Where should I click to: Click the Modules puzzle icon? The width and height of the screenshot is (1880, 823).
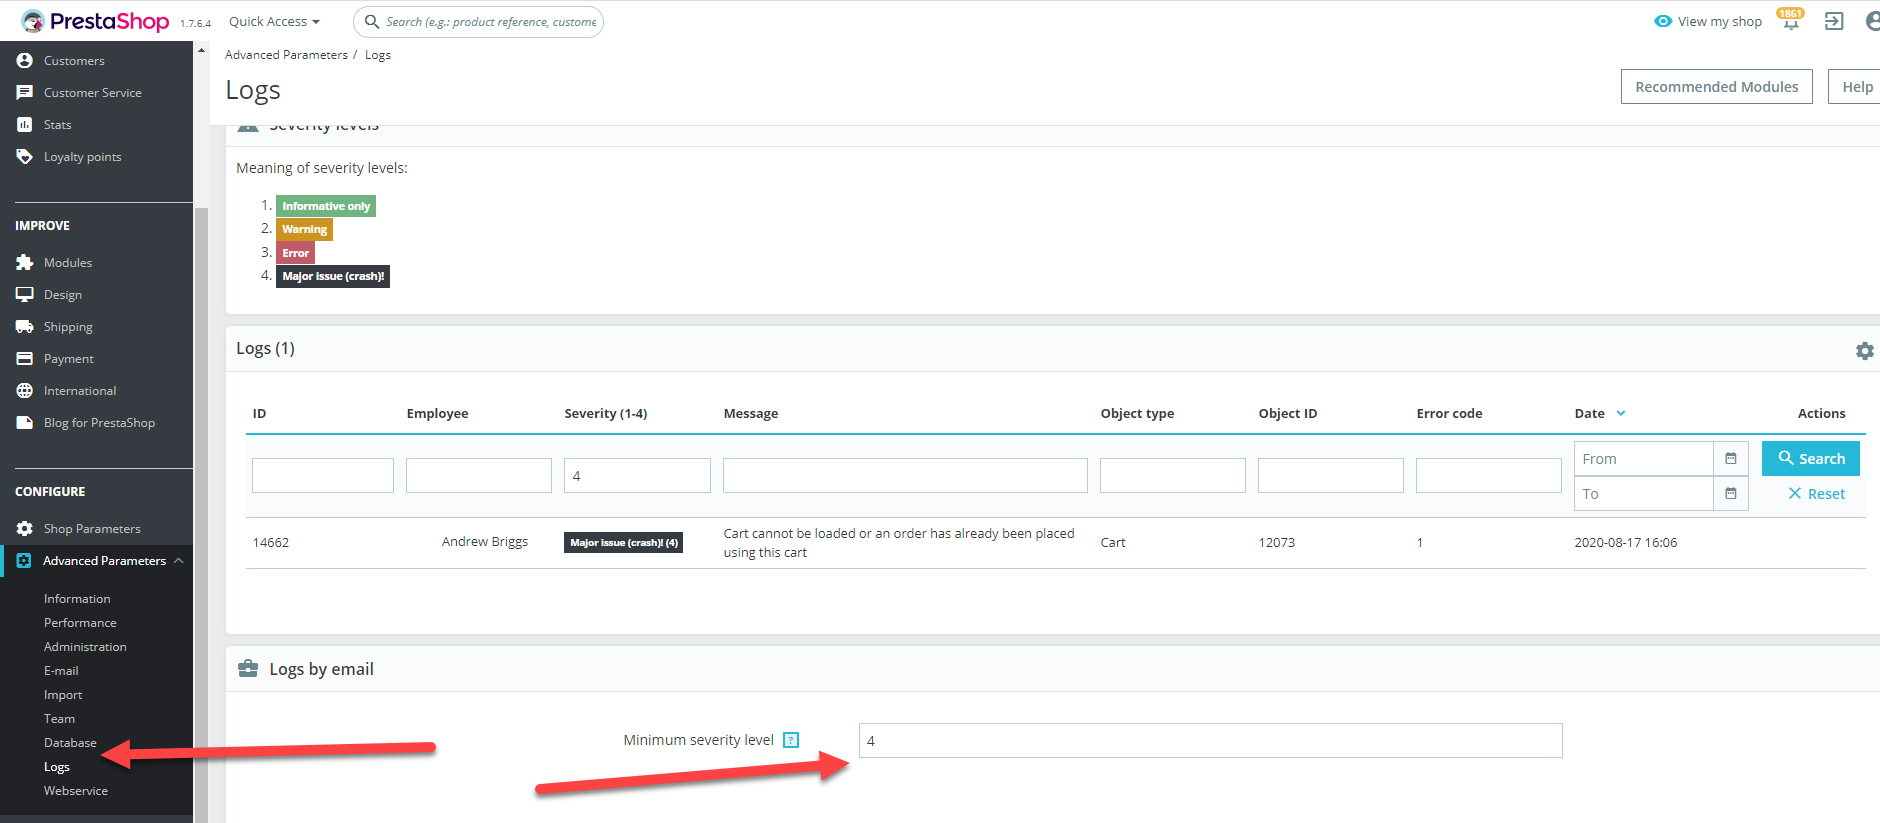pyautogui.click(x=25, y=263)
